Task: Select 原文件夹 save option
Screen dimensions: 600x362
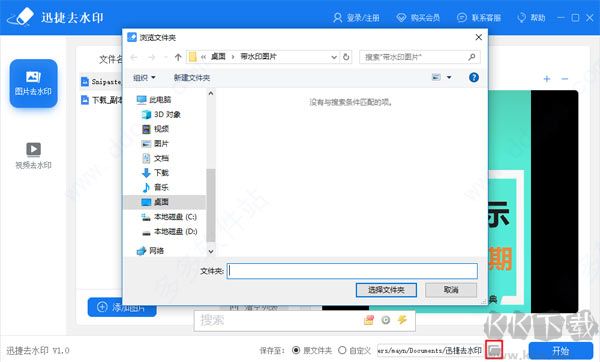Action: point(311,350)
